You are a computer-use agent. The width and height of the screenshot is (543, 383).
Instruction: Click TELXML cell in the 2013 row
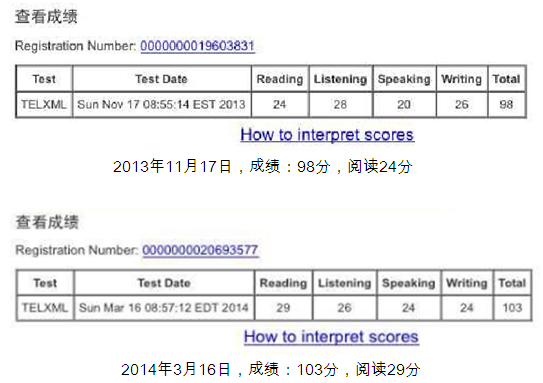44,105
